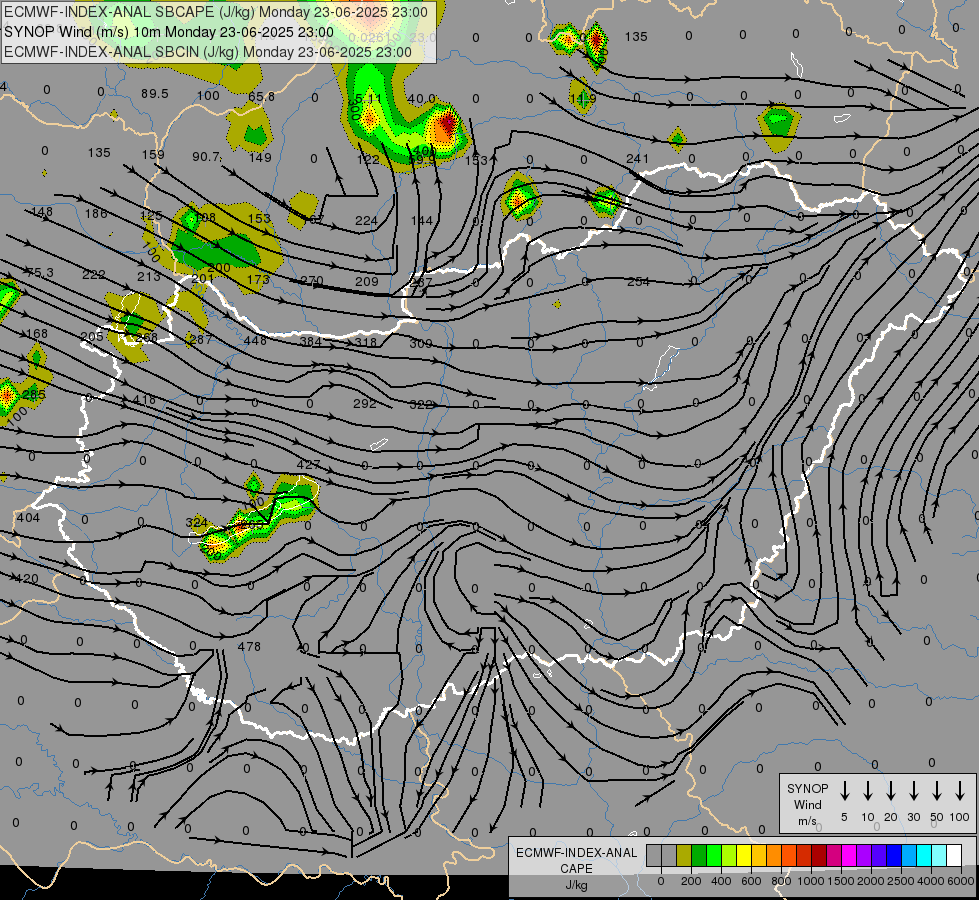Click the 600 label on CAPE scale
The height and width of the screenshot is (900, 979).
coord(751,881)
